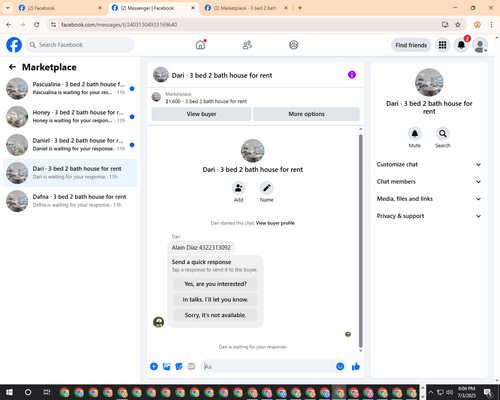Click the Name pencil icon
The width and height of the screenshot is (500, 400).
(x=267, y=188)
